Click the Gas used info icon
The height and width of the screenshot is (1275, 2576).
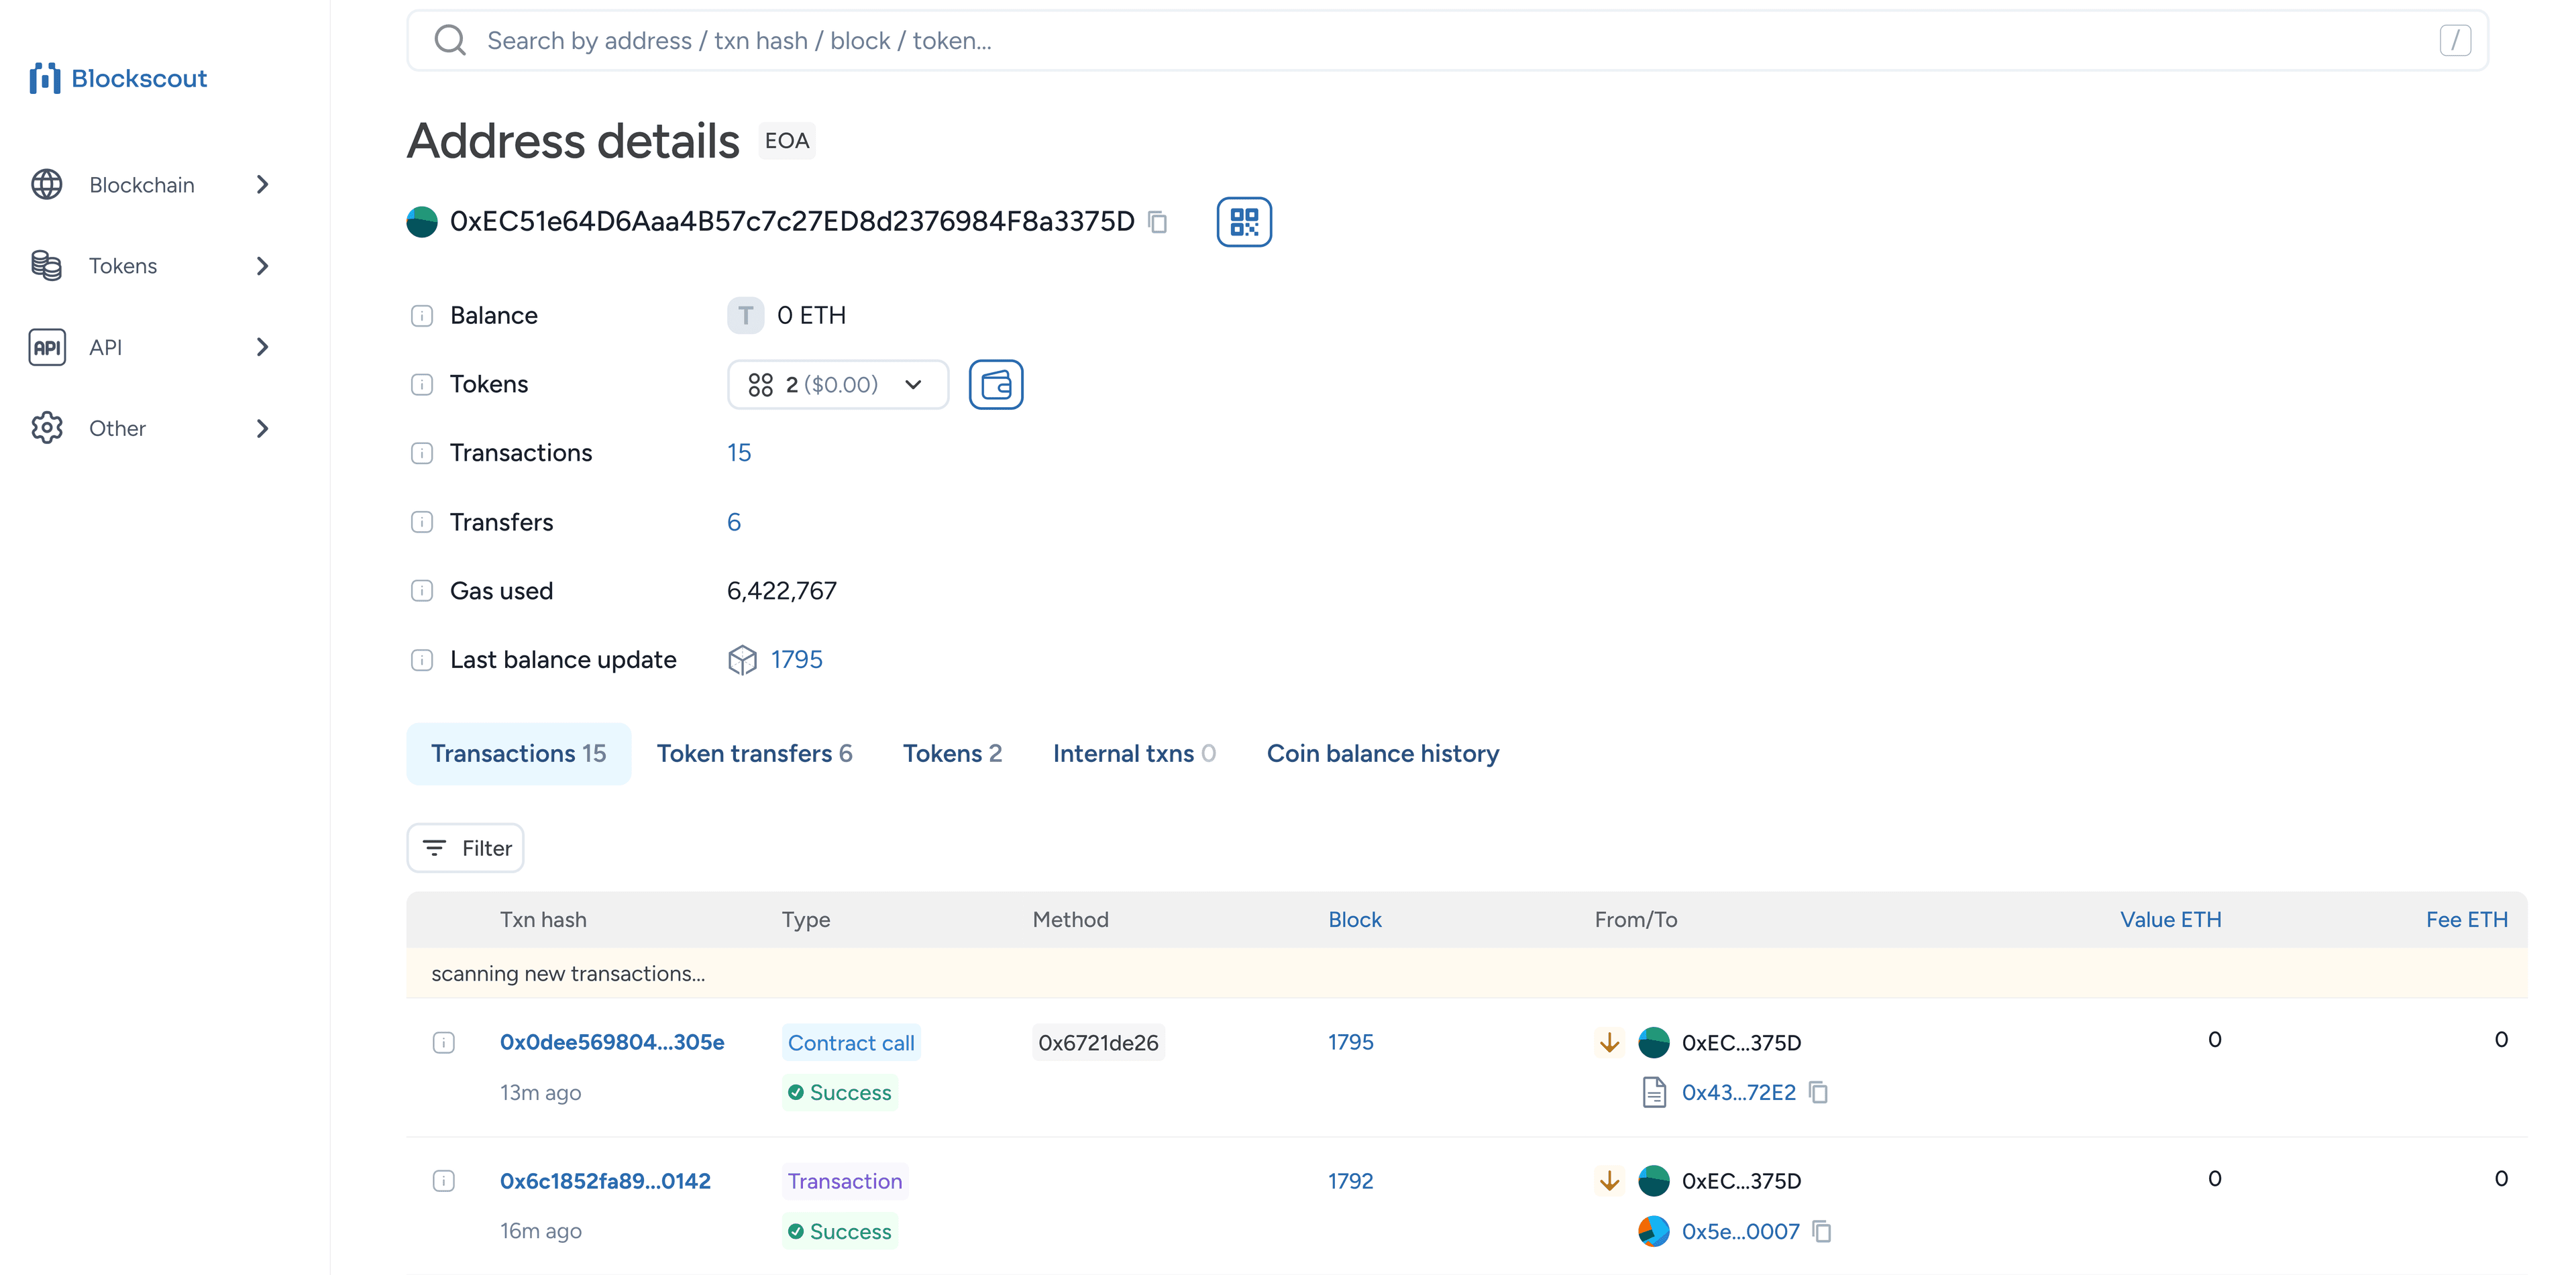pos(422,591)
